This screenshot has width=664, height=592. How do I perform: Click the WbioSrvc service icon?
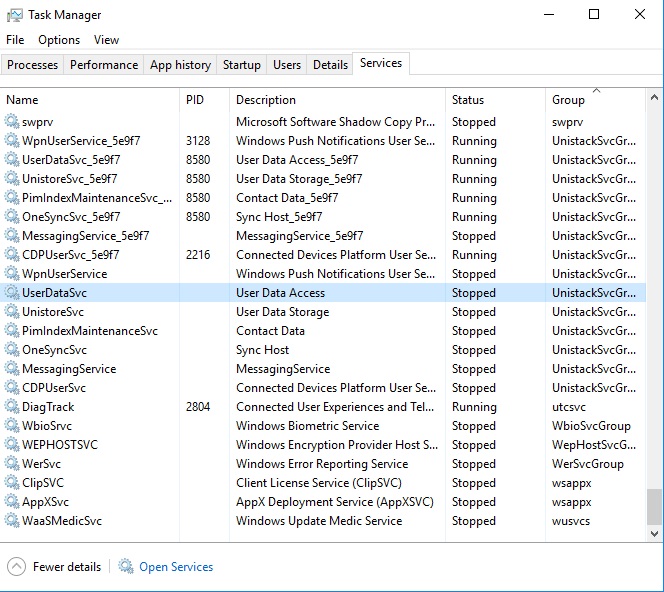(x=12, y=426)
